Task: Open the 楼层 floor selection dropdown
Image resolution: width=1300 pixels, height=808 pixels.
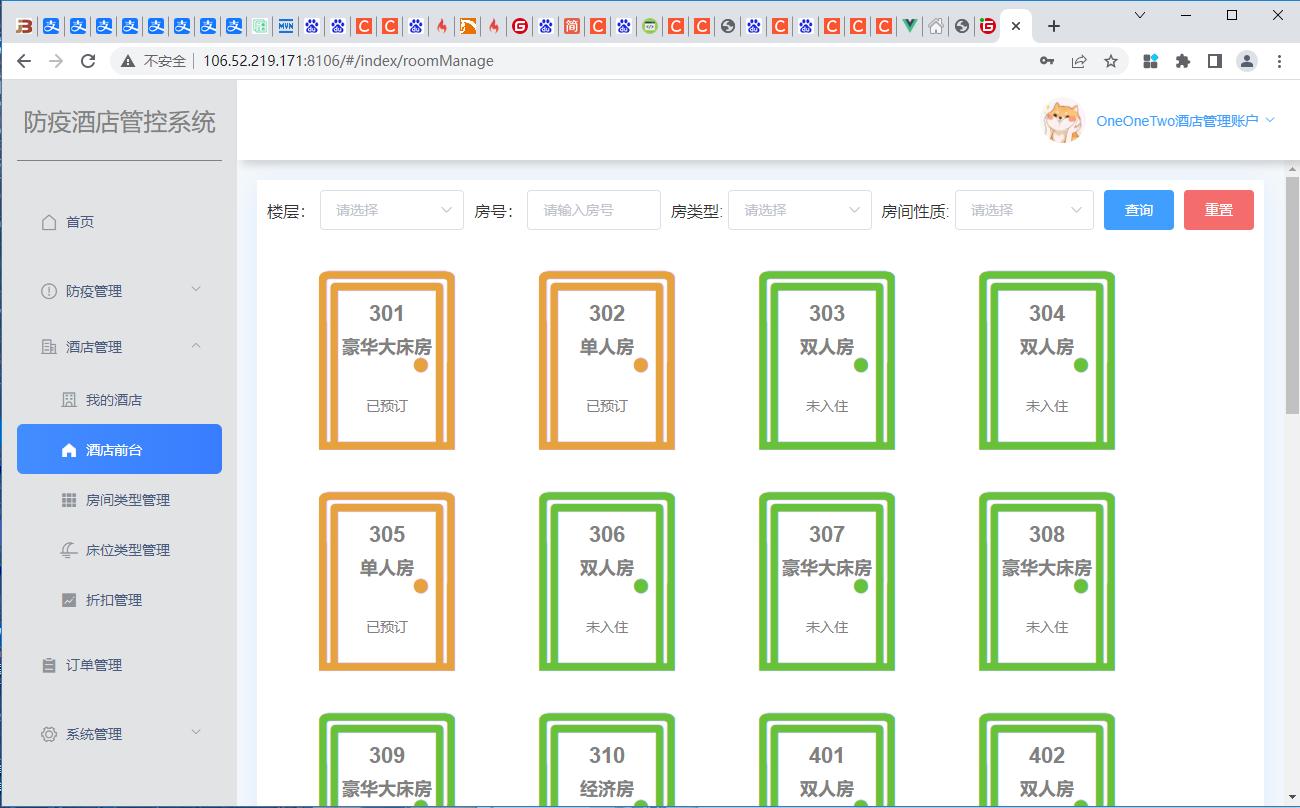Action: 391,210
